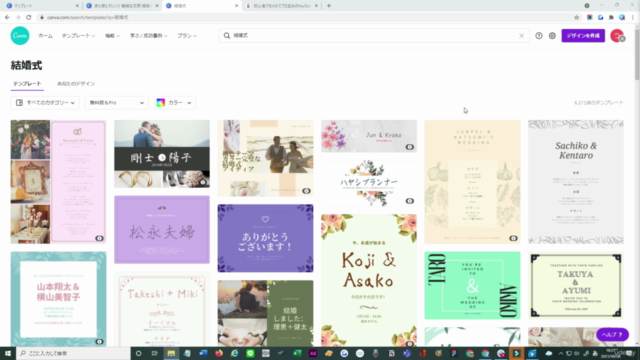Open the Task View taskbar icon
This screenshot has width=640, height=360.
pyautogui.click(x=155, y=353)
